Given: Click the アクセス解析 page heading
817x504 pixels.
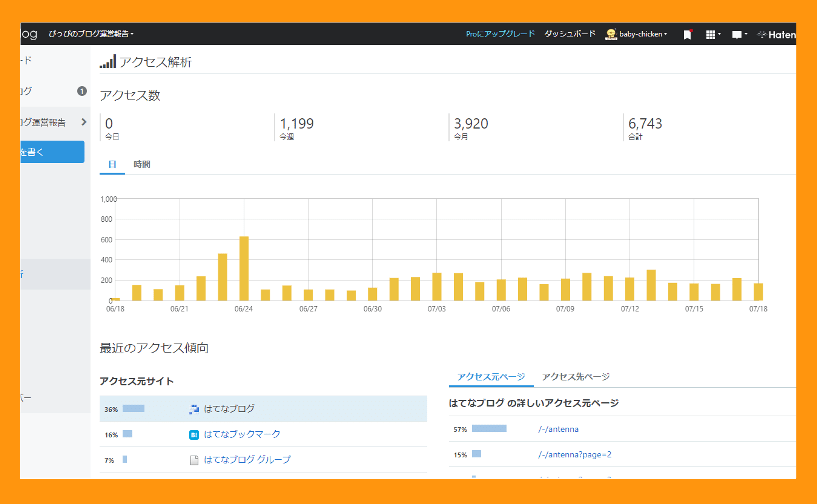Looking at the screenshot, I should point(155,62).
